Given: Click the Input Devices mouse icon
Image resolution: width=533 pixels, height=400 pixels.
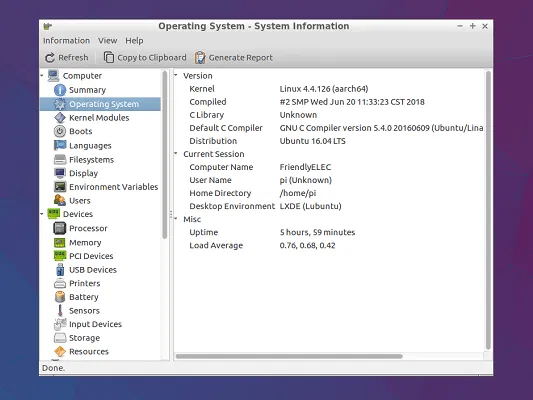Looking at the screenshot, I should pyautogui.click(x=60, y=324).
